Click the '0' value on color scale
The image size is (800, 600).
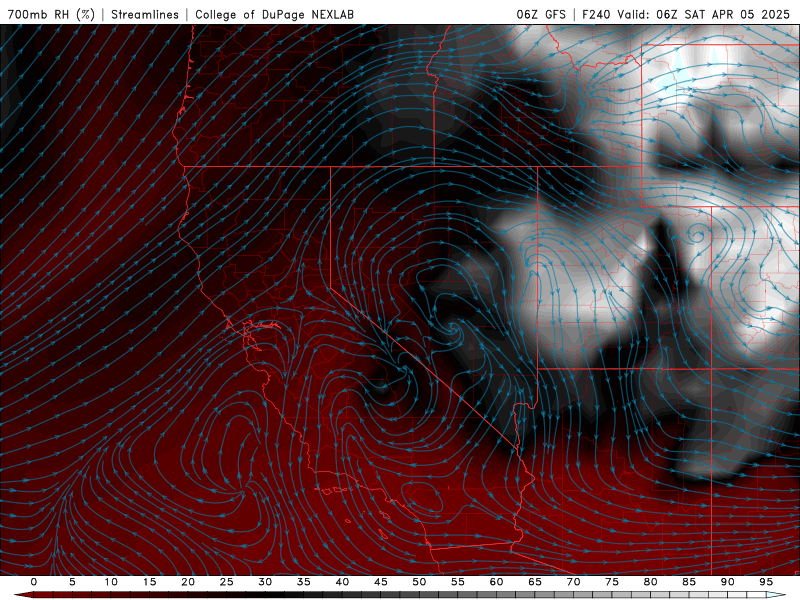34,582
